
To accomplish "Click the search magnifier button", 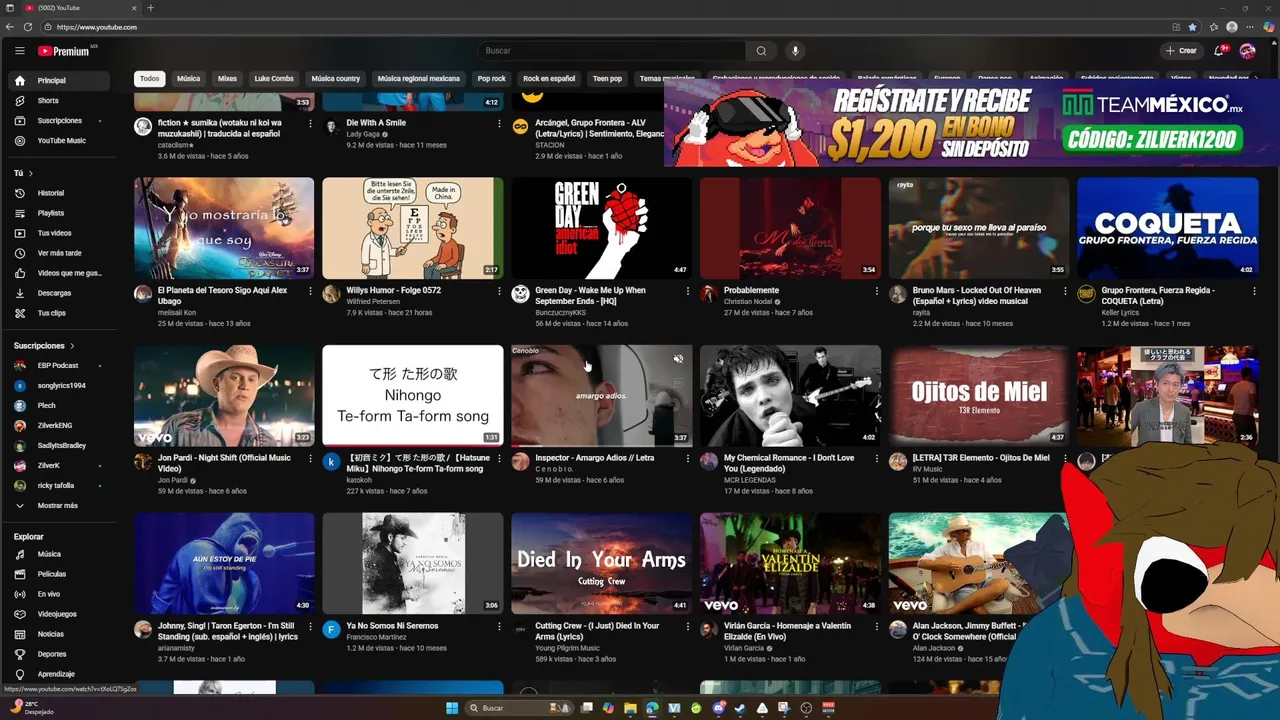I will [x=761, y=51].
